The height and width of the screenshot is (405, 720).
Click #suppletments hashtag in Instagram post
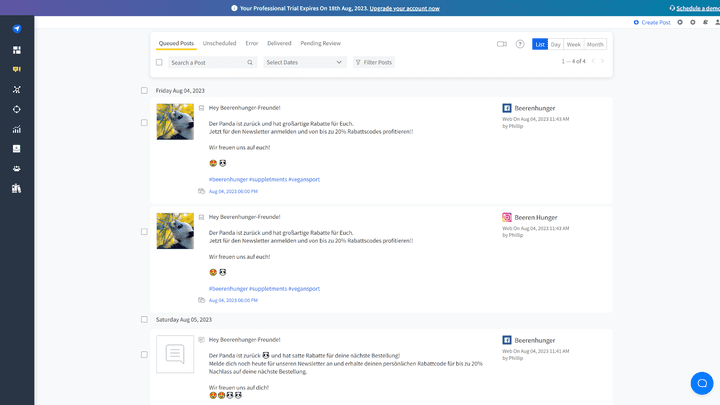tap(268, 288)
